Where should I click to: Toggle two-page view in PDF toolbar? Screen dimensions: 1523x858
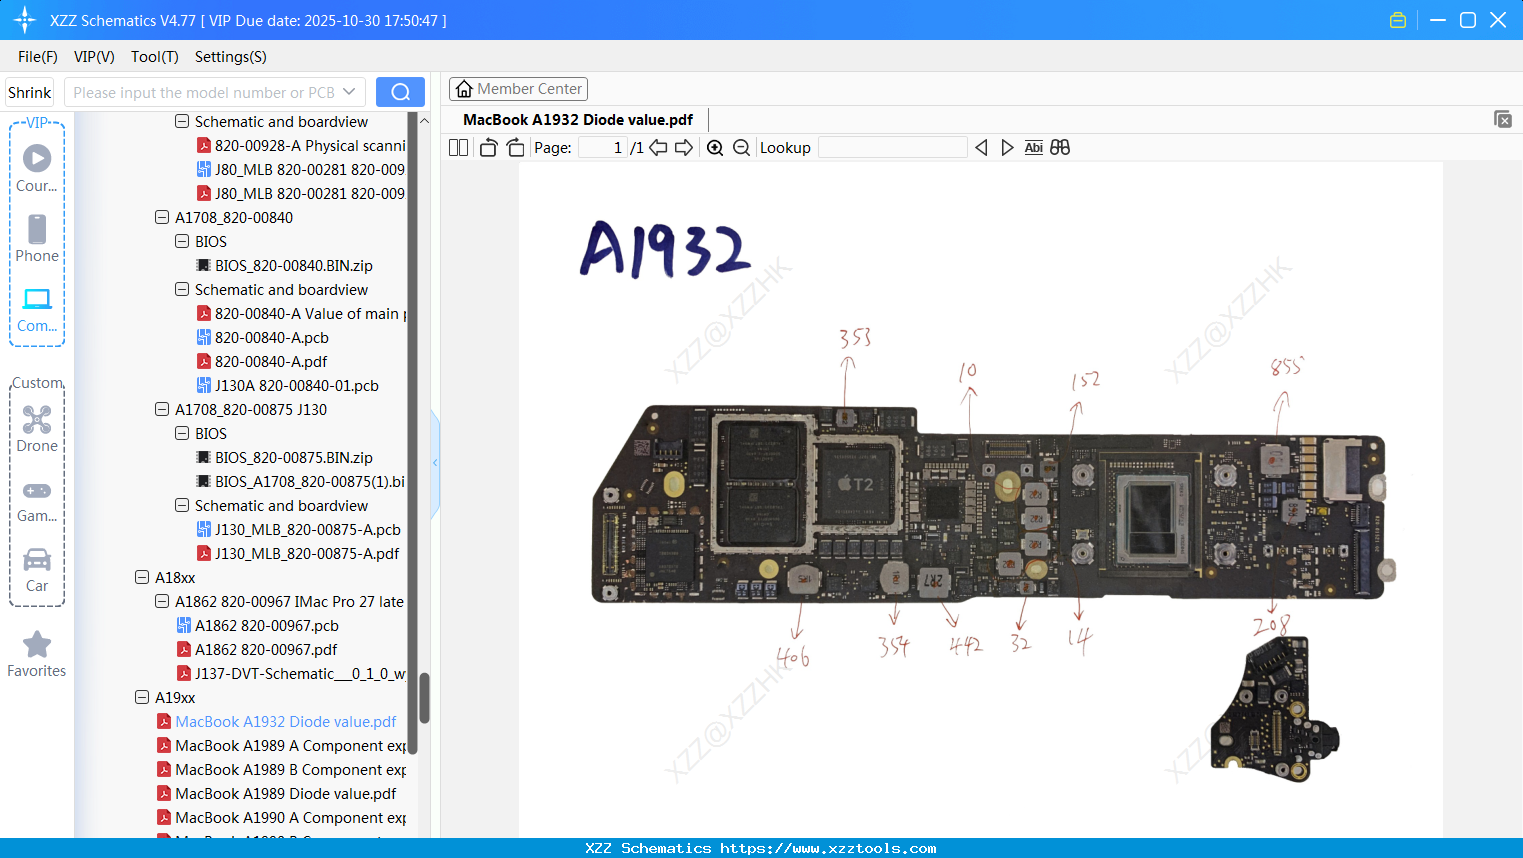pyautogui.click(x=458, y=148)
